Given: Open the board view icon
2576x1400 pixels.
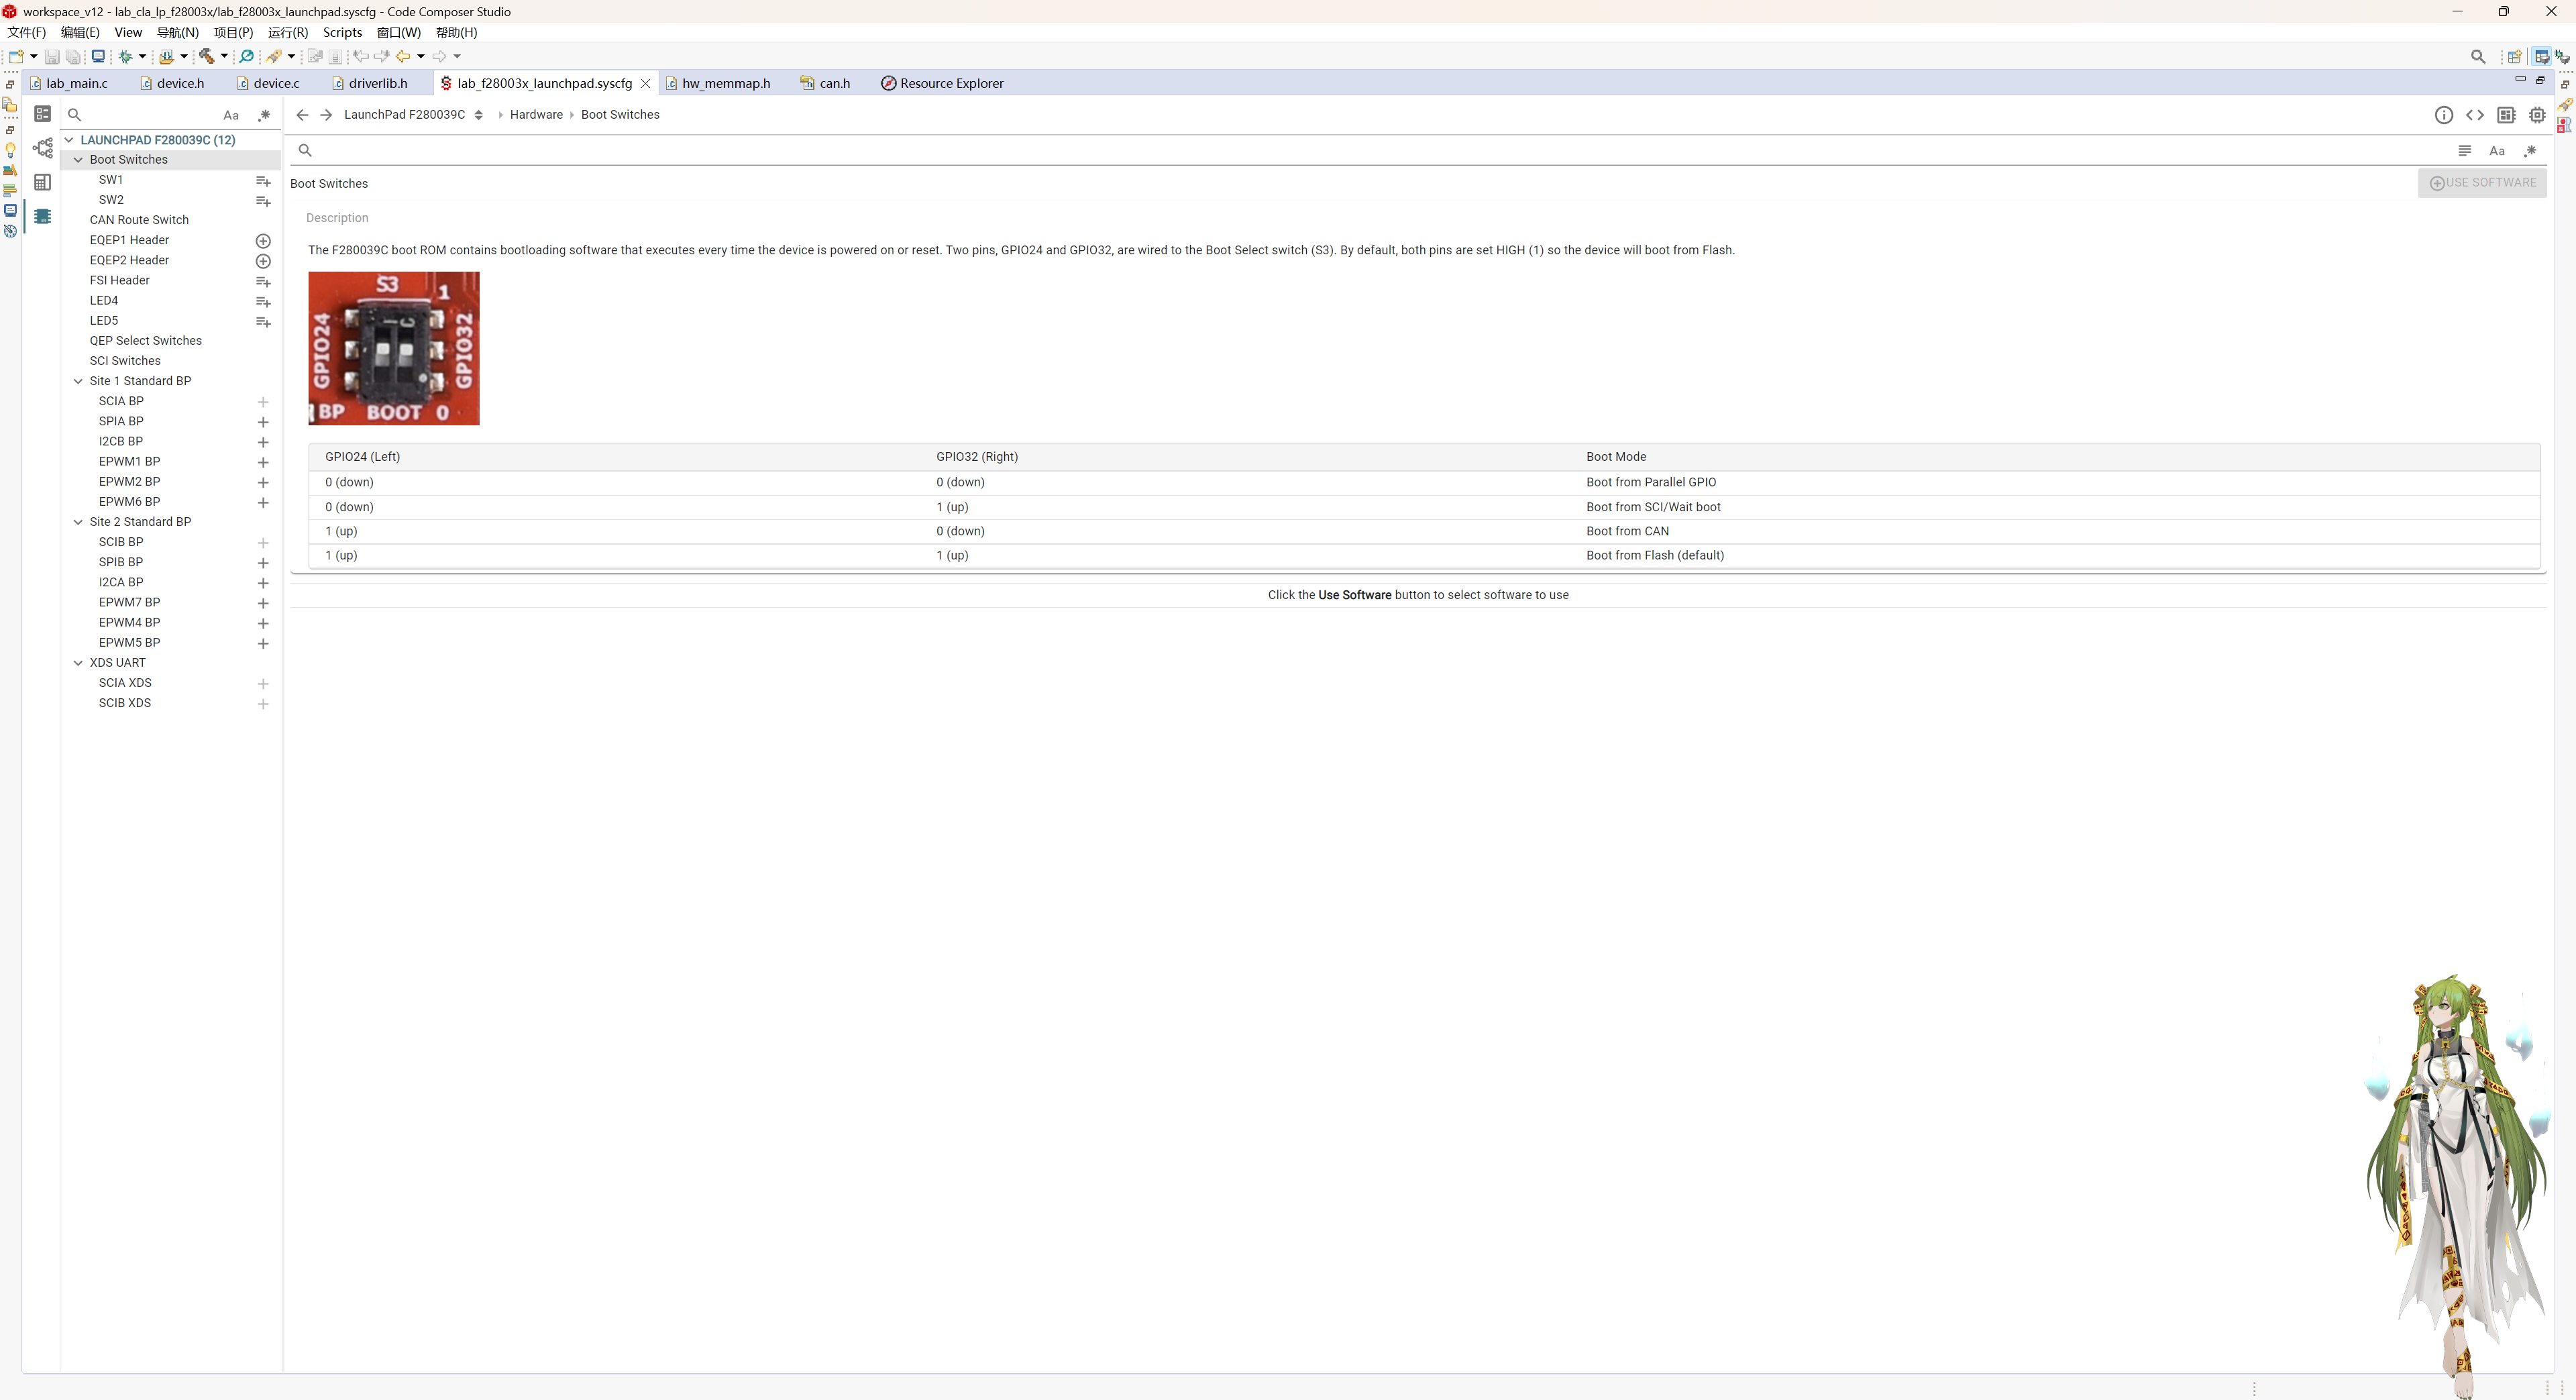Looking at the screenshot, I should (x=2506, y=115).
